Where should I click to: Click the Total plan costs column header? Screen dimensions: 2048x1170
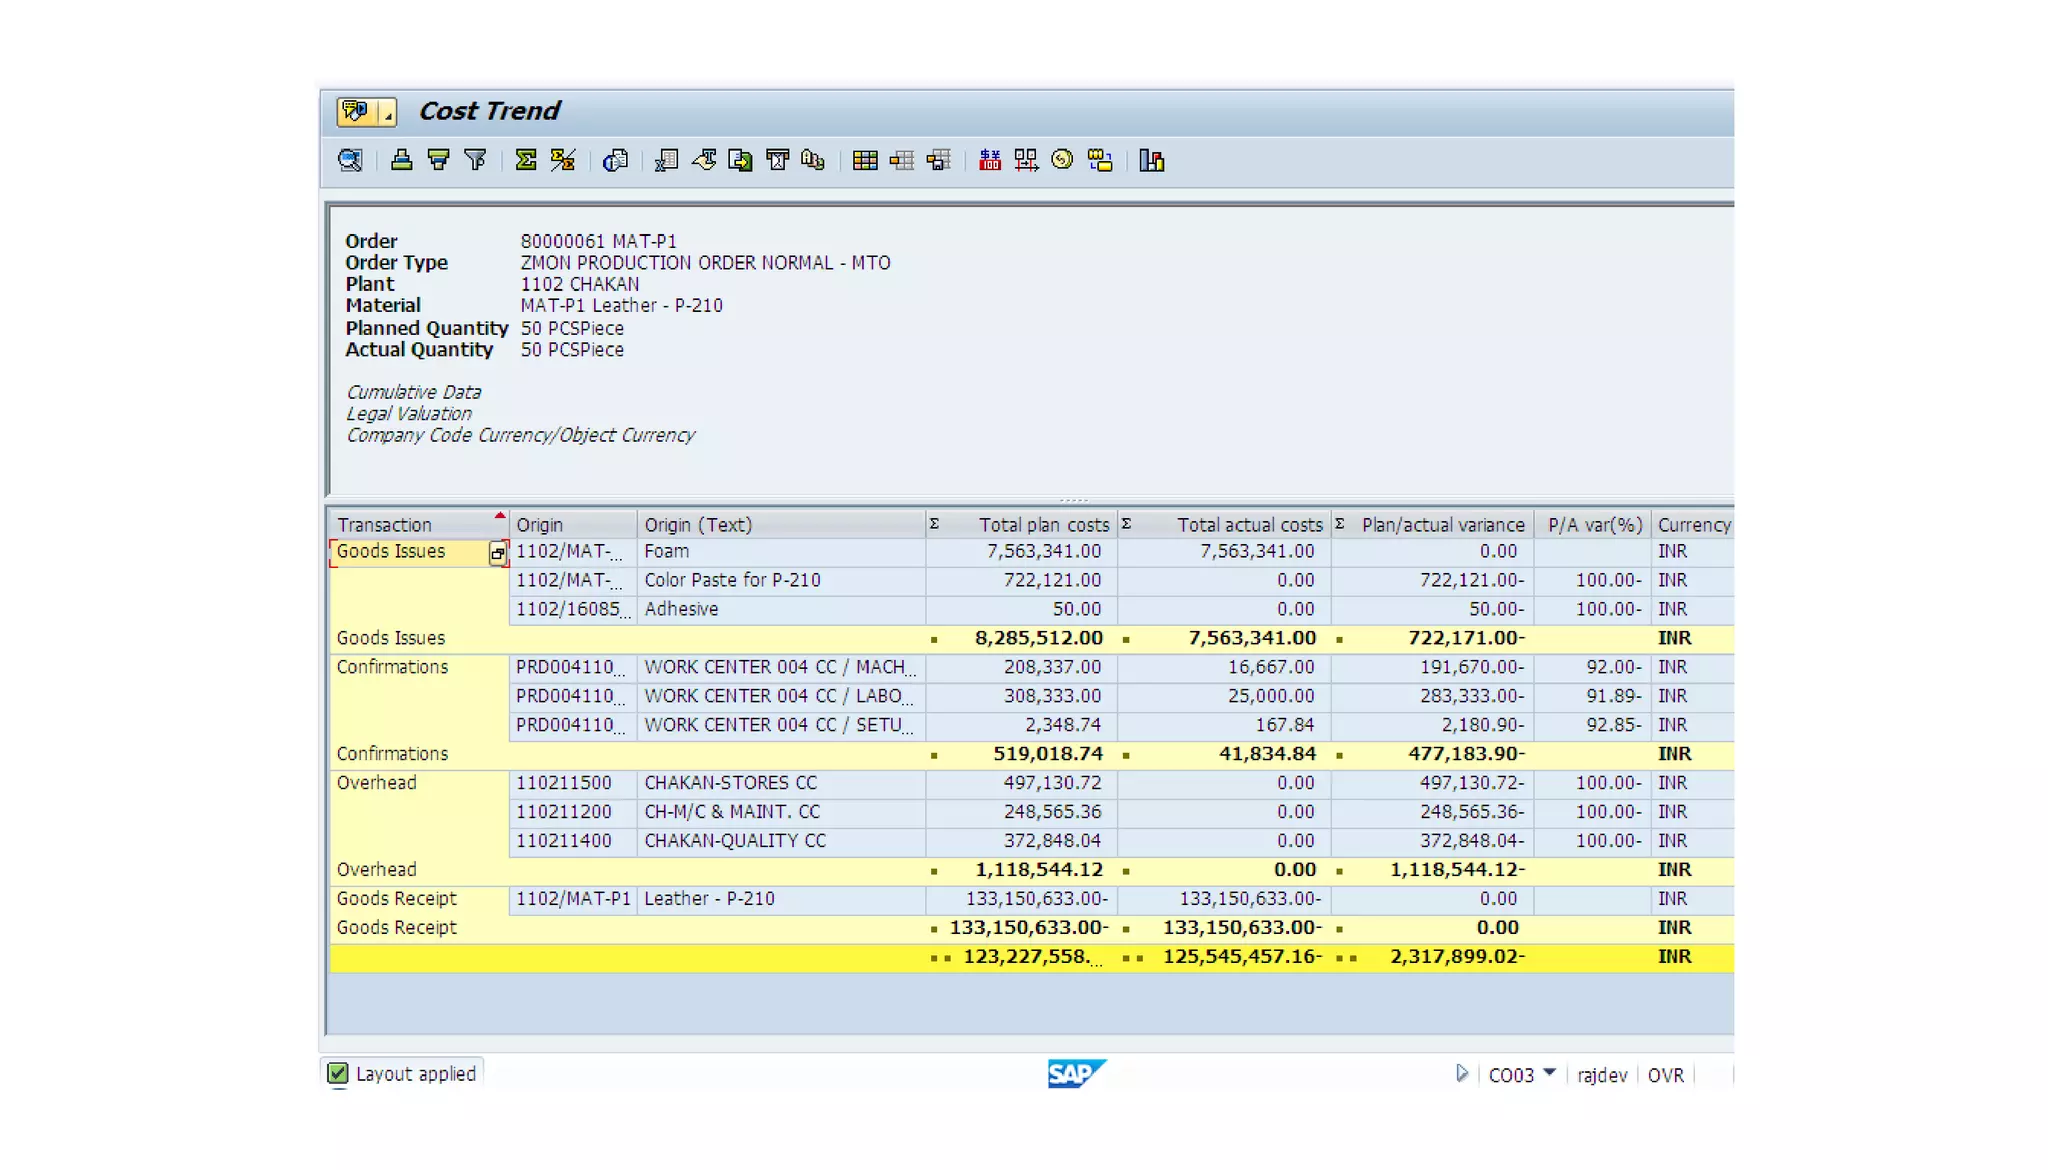(x=1043, y=525)
